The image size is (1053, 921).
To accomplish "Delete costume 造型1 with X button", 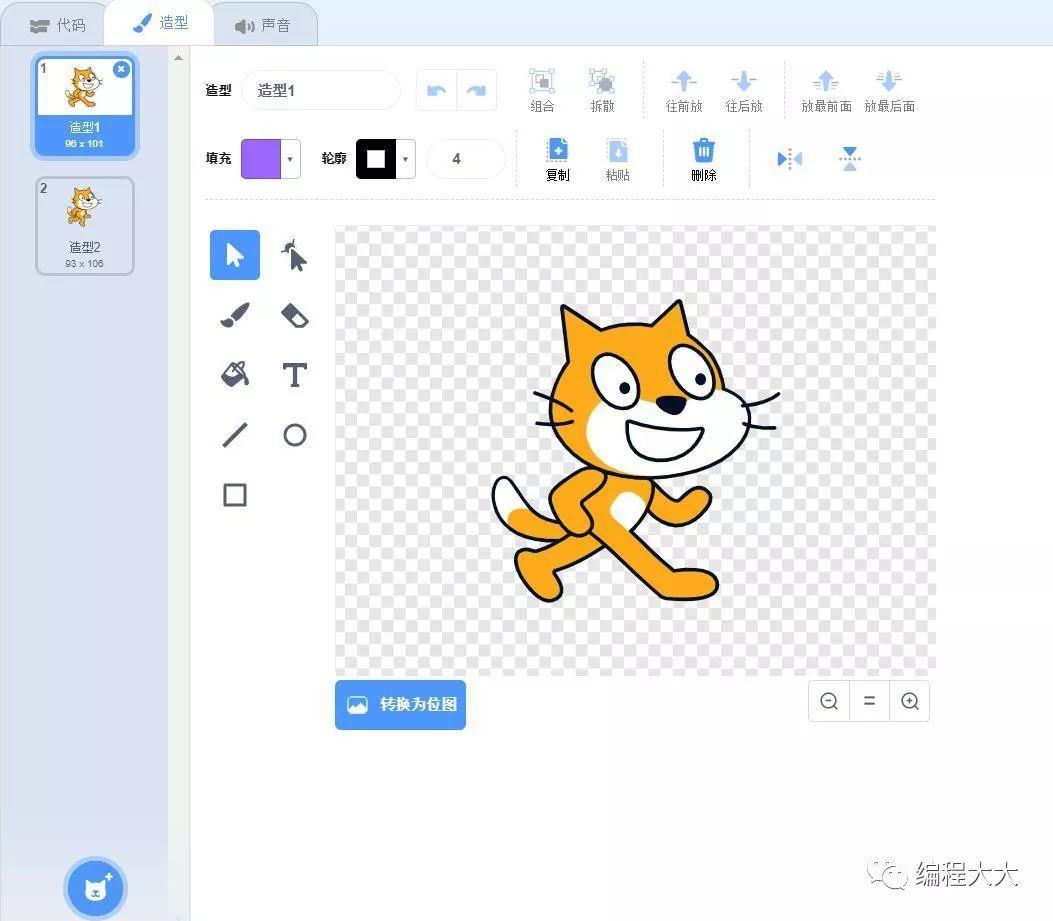I will point(121,69).
